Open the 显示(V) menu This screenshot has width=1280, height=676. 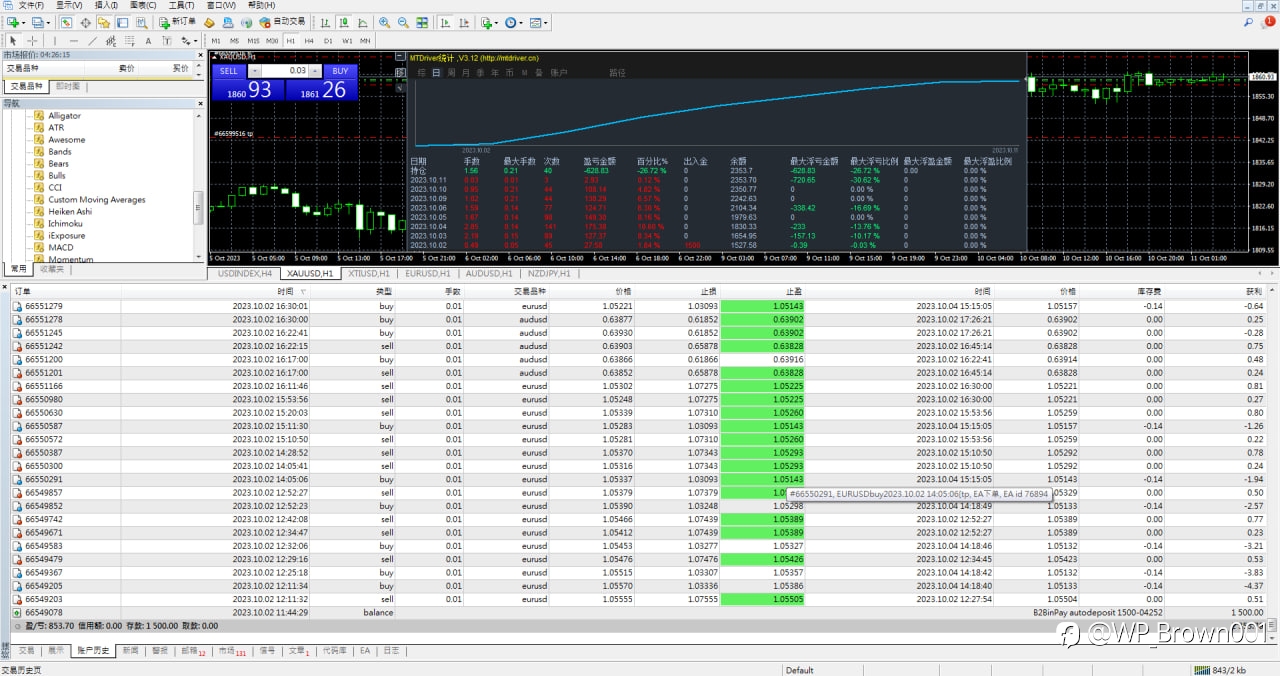pos(69,5)
